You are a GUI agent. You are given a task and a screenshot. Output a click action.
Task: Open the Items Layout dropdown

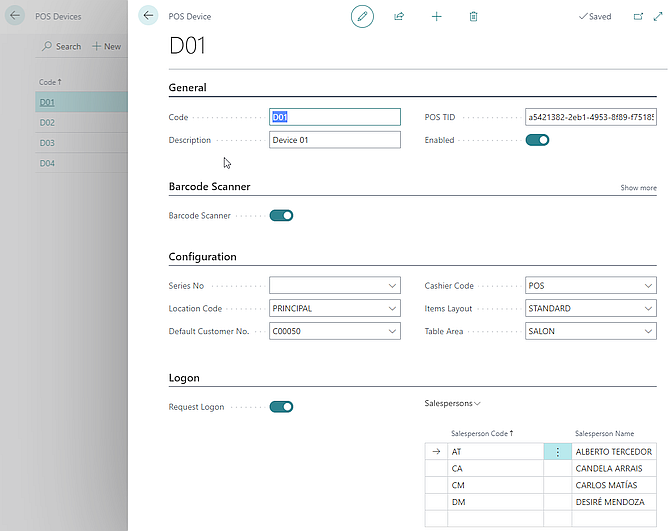[648, 308]
